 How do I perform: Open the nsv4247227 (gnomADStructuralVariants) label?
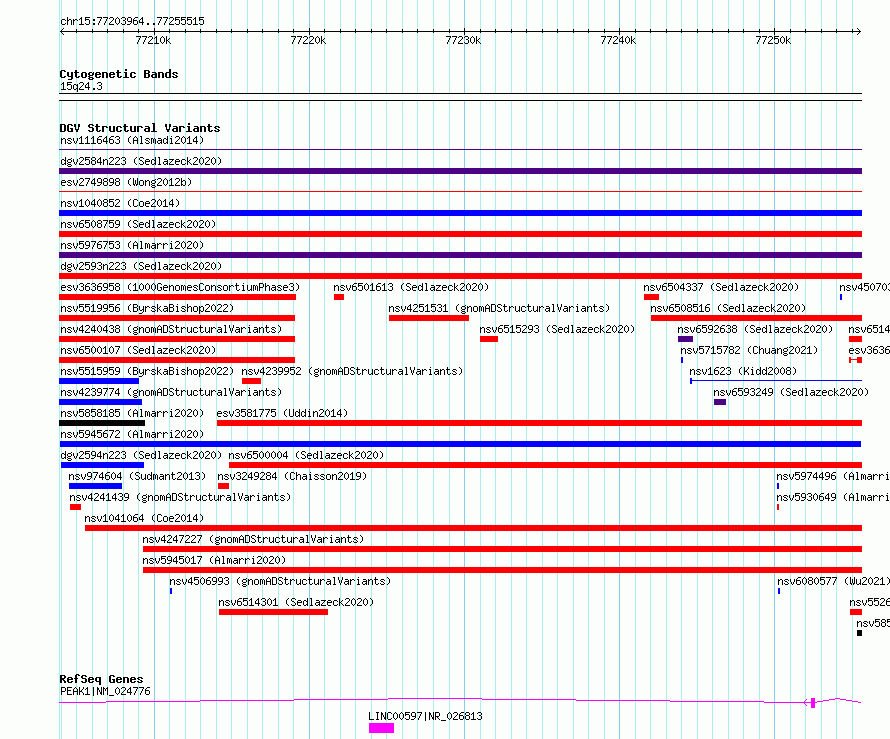click(253, 539)
